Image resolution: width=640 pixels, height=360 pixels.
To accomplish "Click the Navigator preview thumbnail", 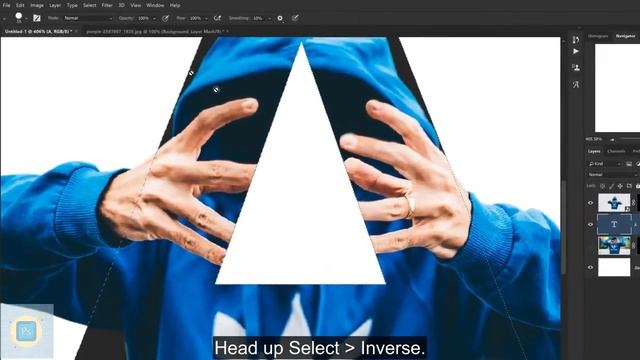I will click(x=617, y=88).
